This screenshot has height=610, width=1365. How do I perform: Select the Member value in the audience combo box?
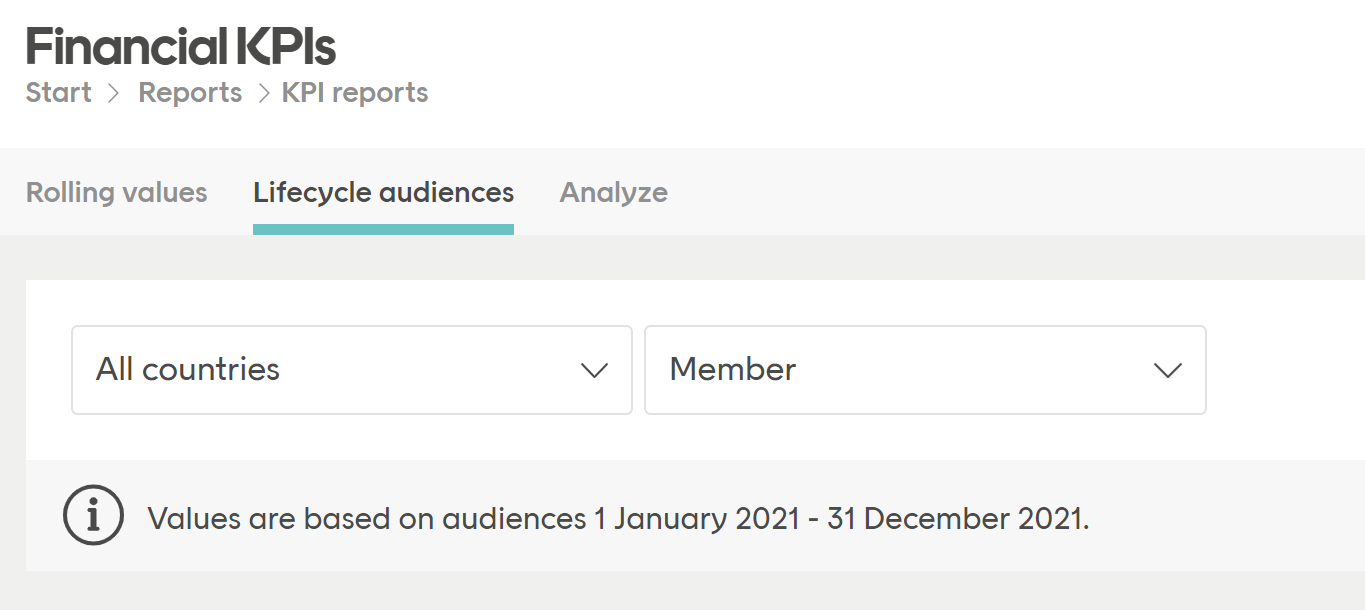pyautogui.click(x=733, y=370)
